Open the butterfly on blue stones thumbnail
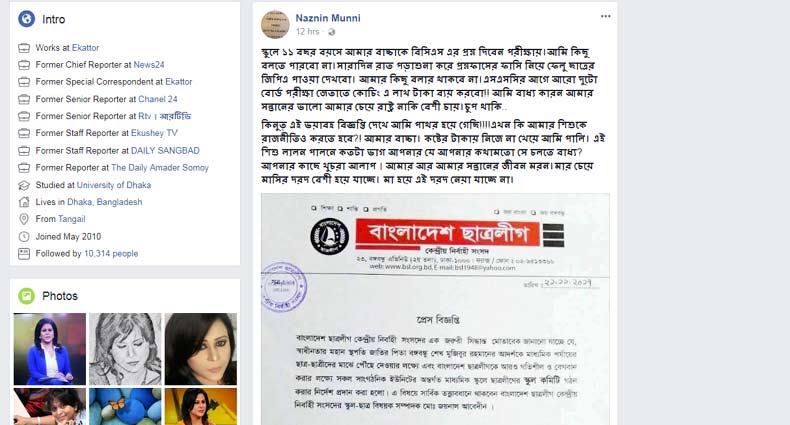 click(x=125, y=406)
